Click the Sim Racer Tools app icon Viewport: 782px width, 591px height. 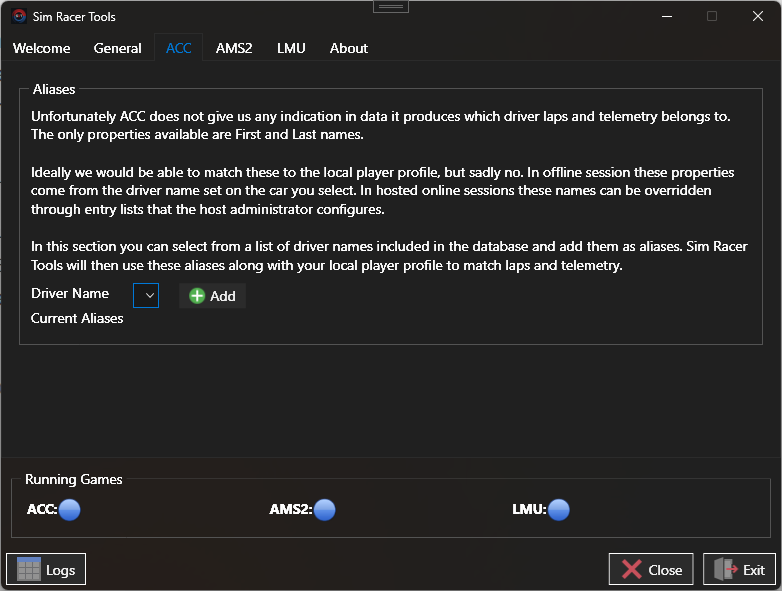click(19, 17)
